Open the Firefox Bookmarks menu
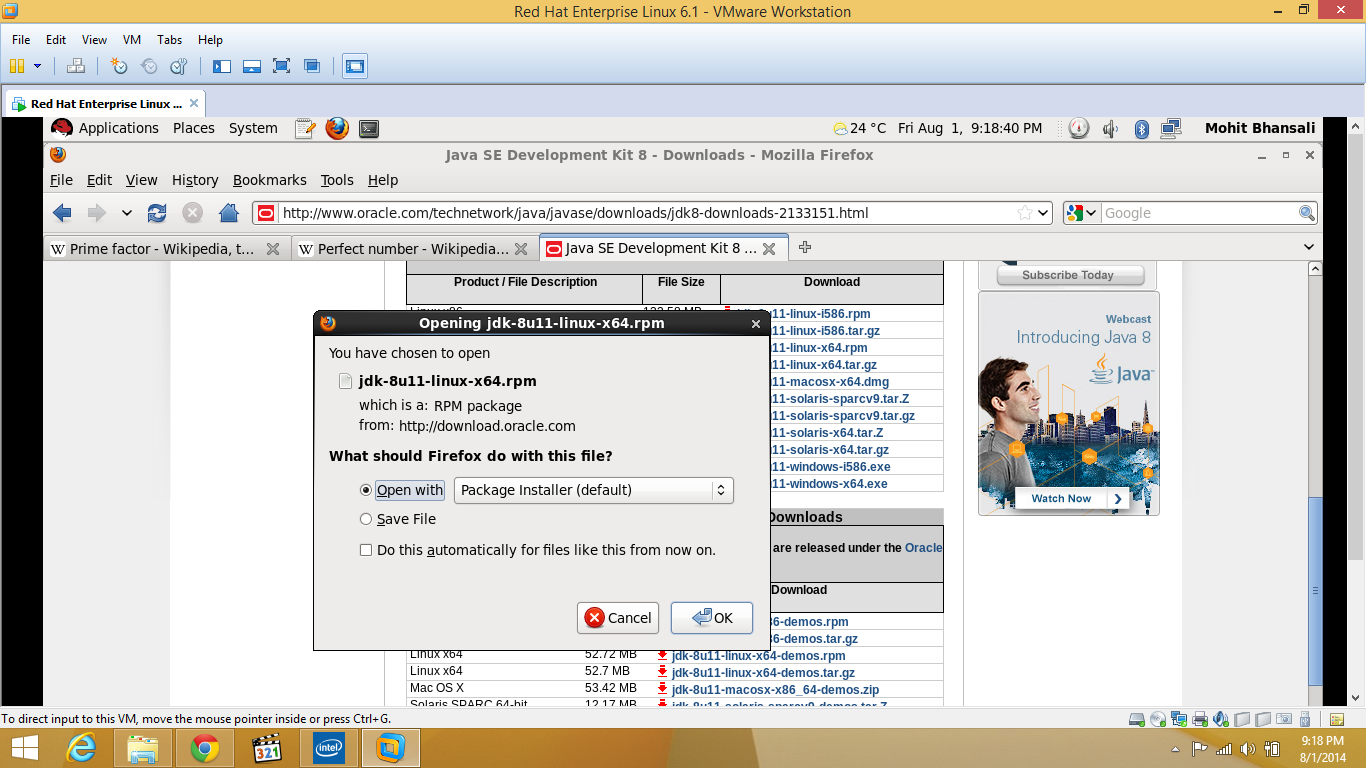 (x=269, y=180)
